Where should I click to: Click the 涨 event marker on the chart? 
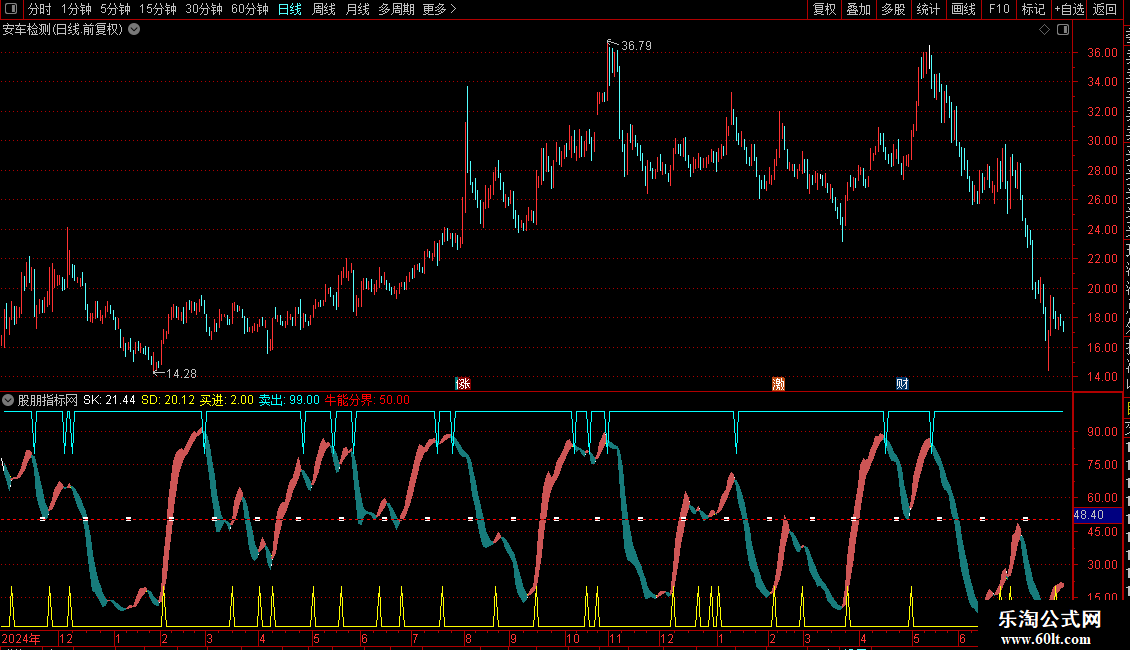point(463,383)
